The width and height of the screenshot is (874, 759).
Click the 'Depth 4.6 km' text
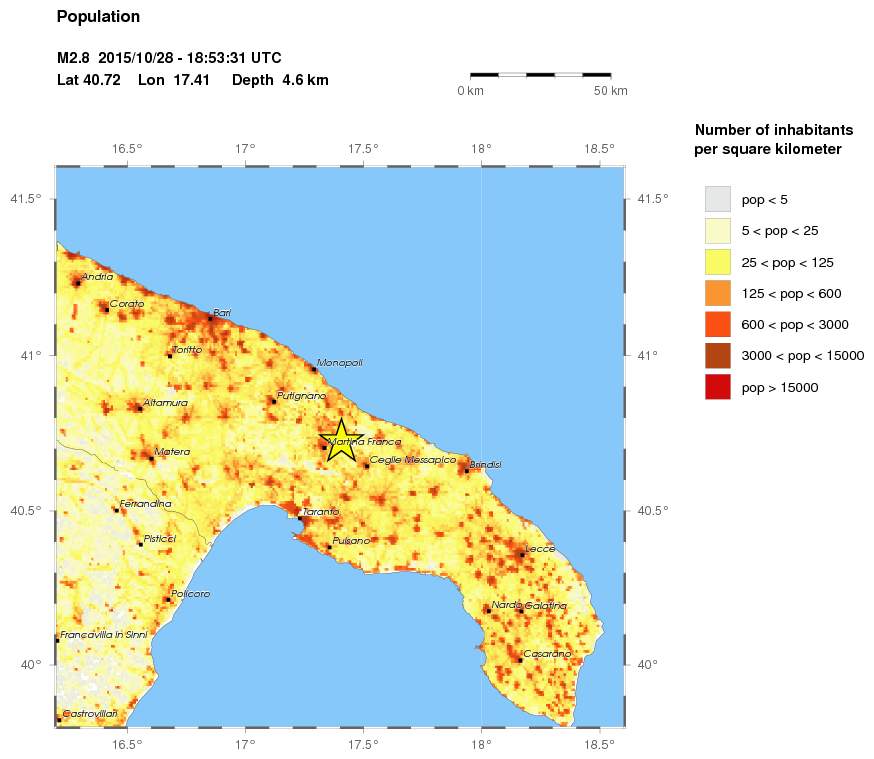click(280, 80)
